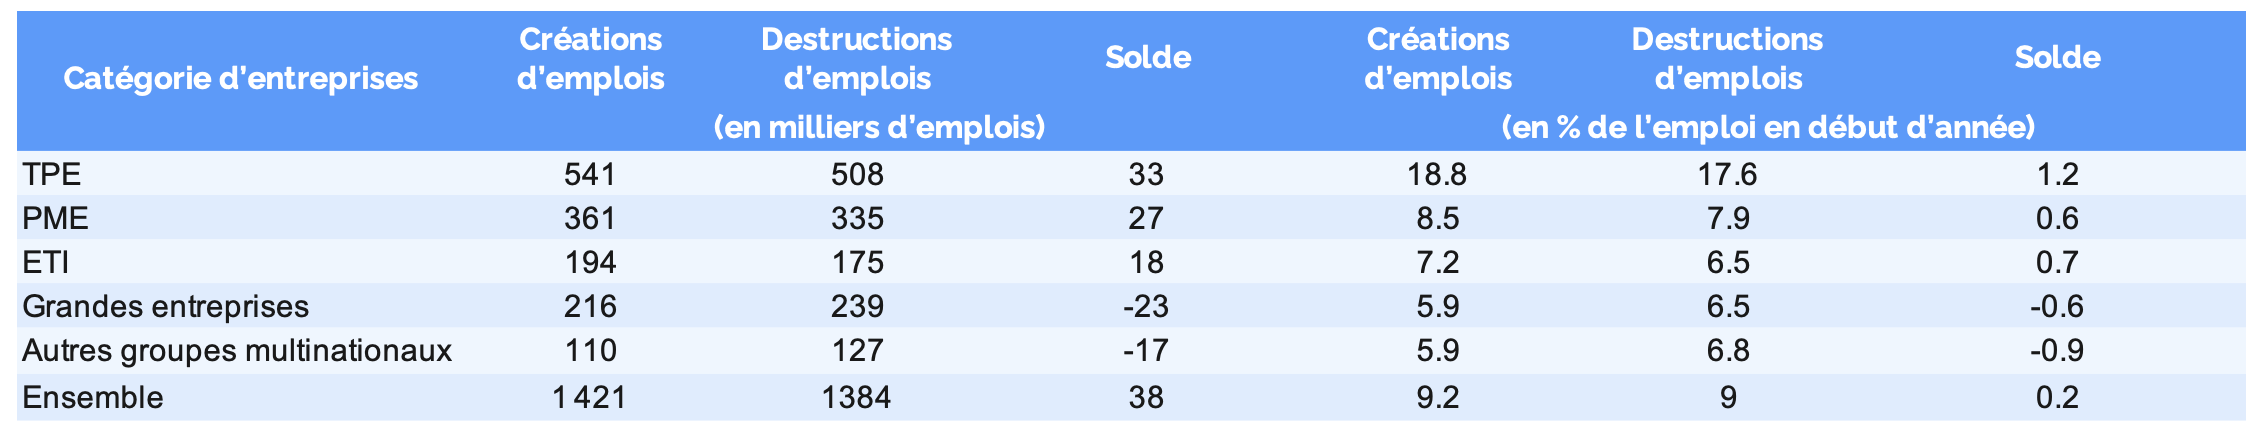Viewport: 2264px width, 434px height.
Task: Click the "Catégorie d'entreprises" column header
Action: (240, 78)
